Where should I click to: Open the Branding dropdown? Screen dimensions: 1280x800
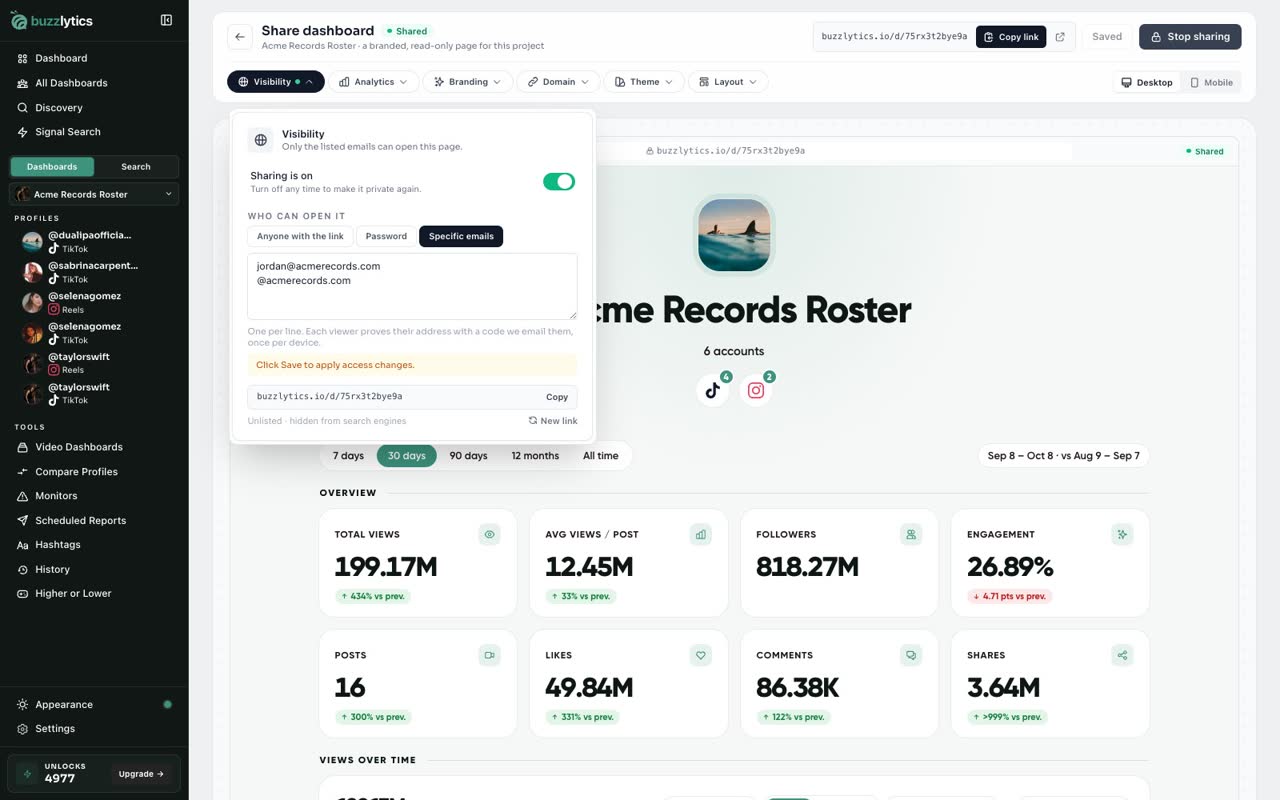click(x=467, y=82)
